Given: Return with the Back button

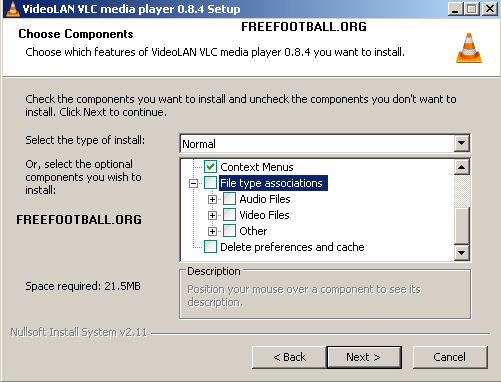Looking at the screenshot, I should [289, 357].
